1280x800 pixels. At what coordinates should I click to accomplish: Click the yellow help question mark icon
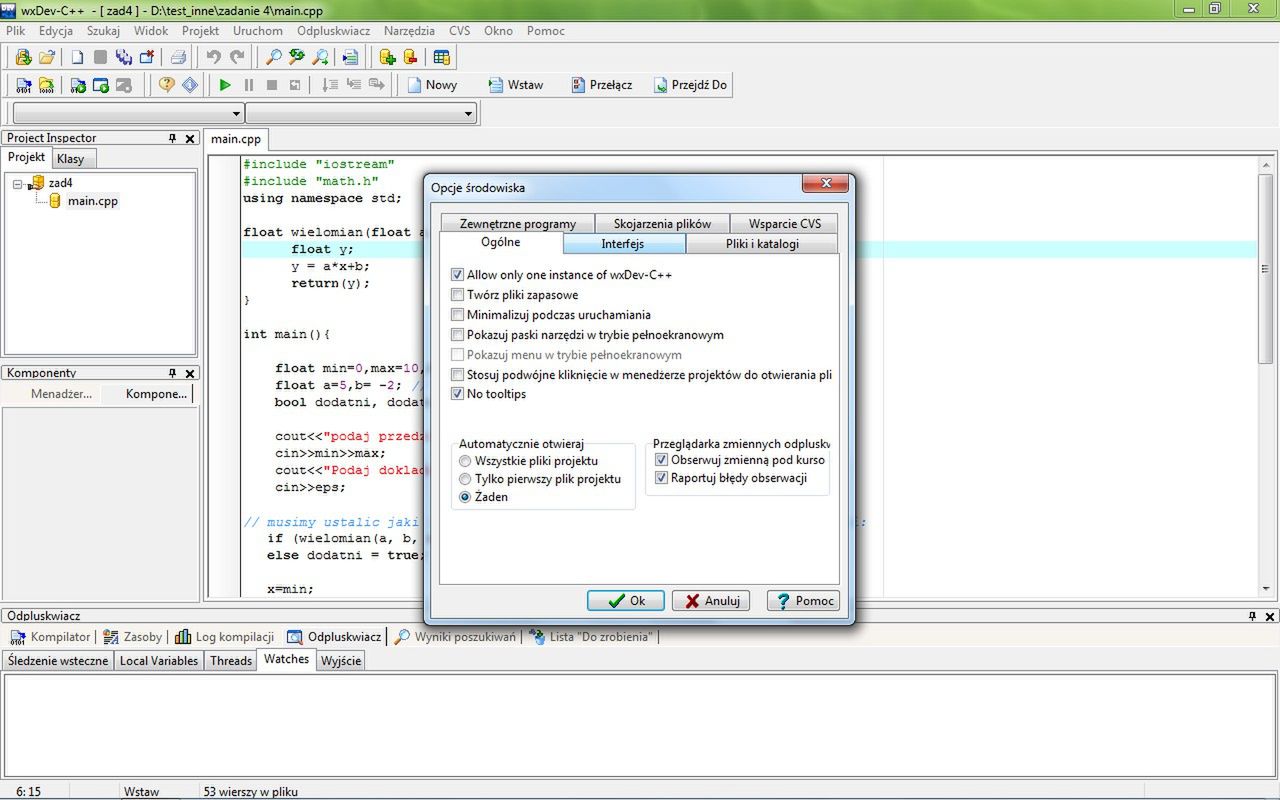point(167,85)
